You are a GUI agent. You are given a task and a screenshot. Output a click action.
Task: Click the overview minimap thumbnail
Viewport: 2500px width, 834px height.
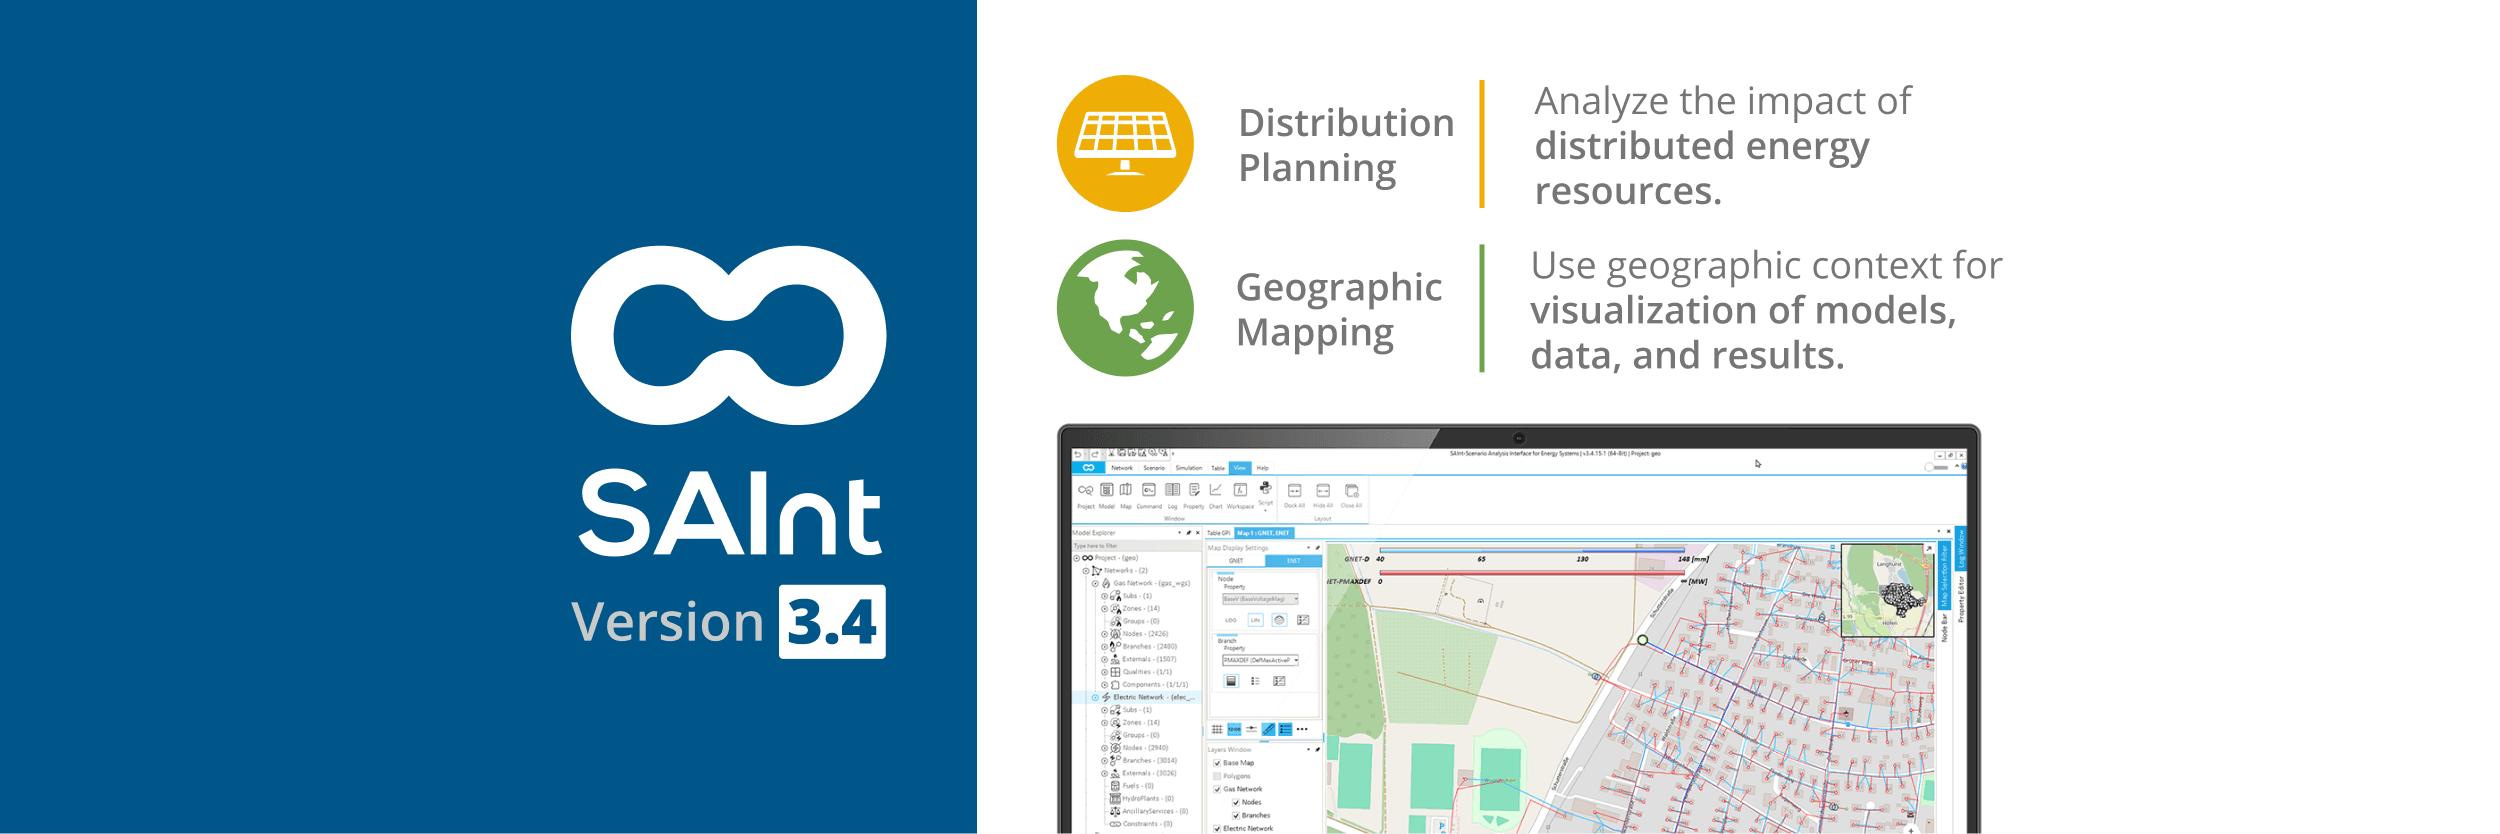point(1887,590)
